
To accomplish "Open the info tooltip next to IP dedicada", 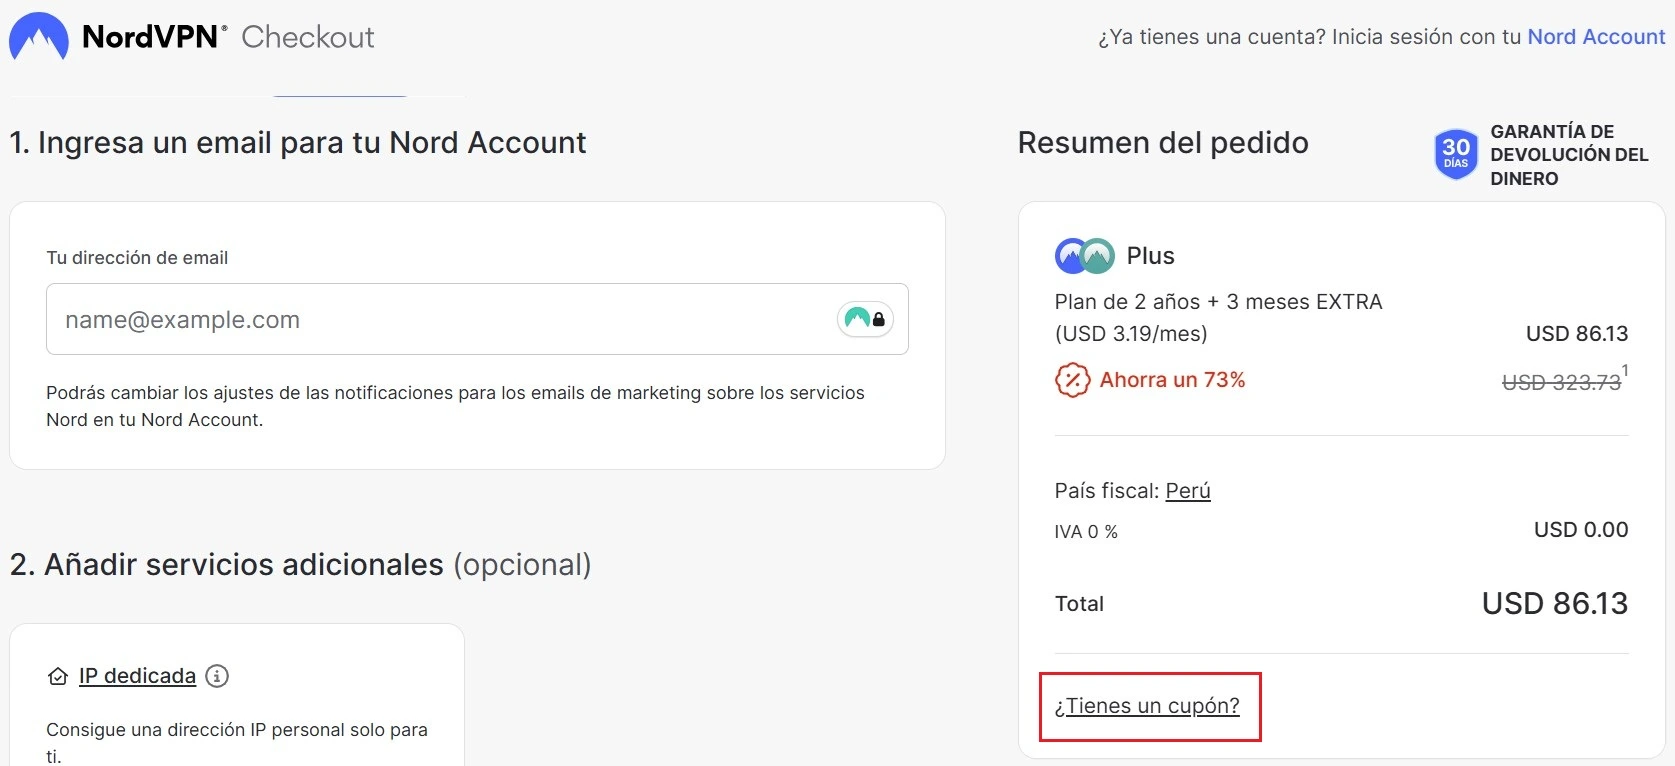I will [217, 676].
